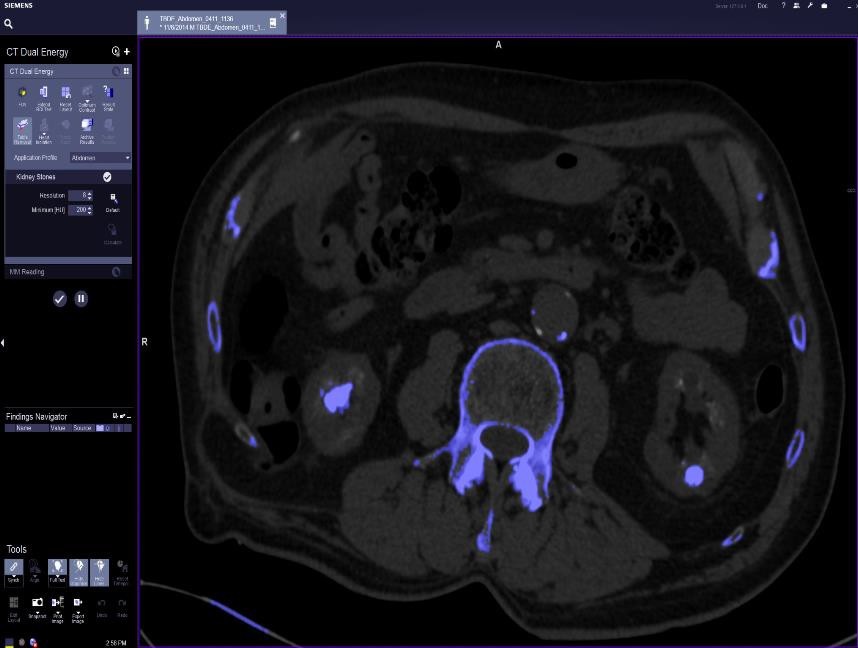Click the search magnifier in top-left

pyautogui.click(x=9, y=24)
